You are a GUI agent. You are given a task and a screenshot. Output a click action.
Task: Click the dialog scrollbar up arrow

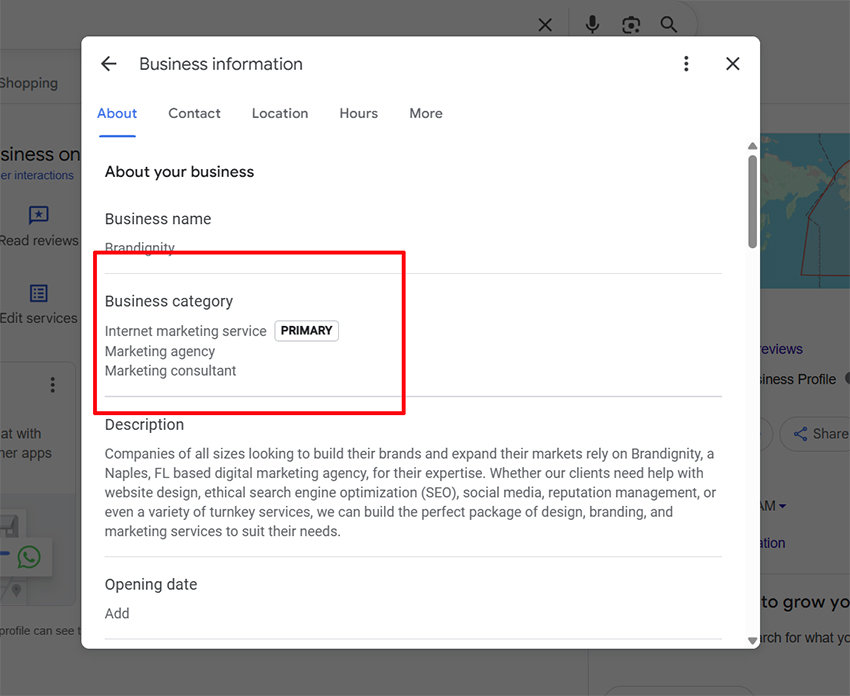(752, 147)
